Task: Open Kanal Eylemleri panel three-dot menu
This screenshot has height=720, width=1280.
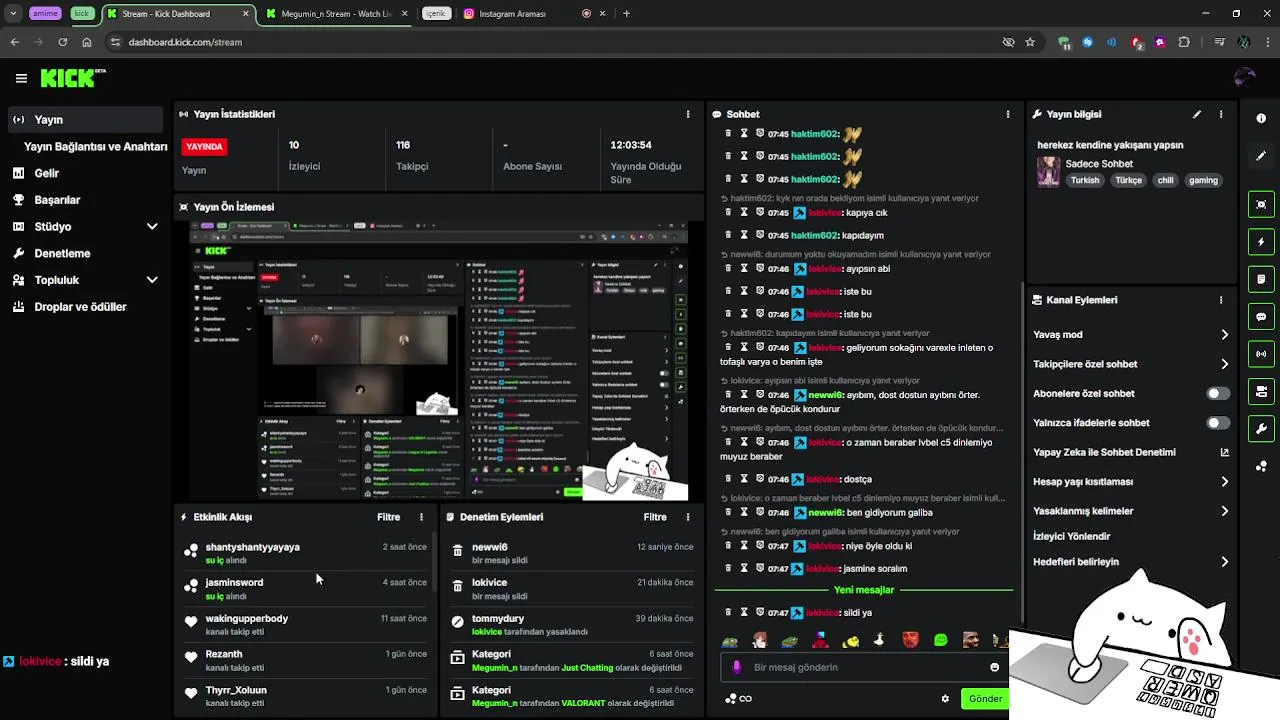Action: 1221,300
